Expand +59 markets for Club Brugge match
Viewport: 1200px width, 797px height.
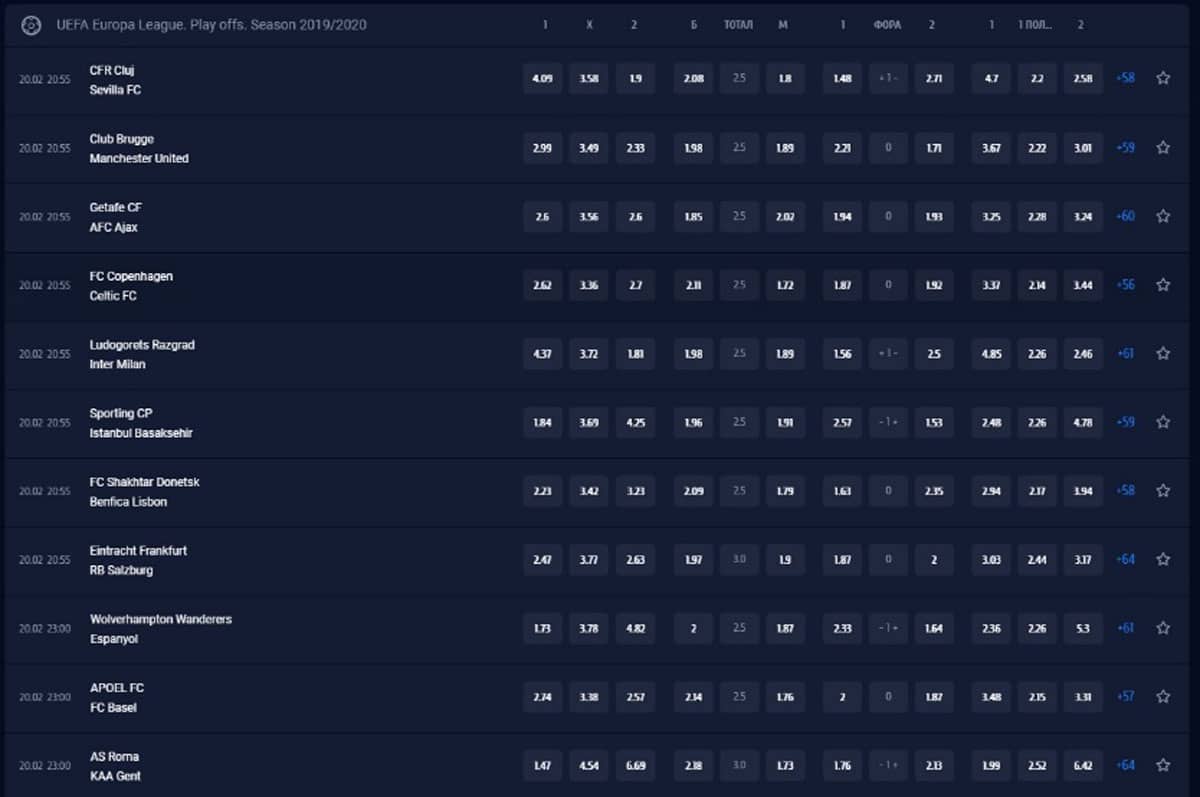coord(1126,147)
